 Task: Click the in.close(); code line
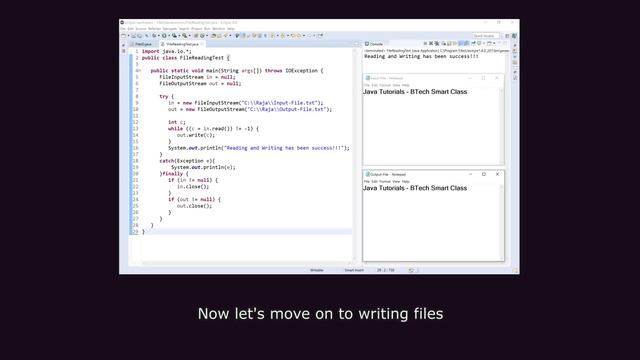[x=193, y=187]
